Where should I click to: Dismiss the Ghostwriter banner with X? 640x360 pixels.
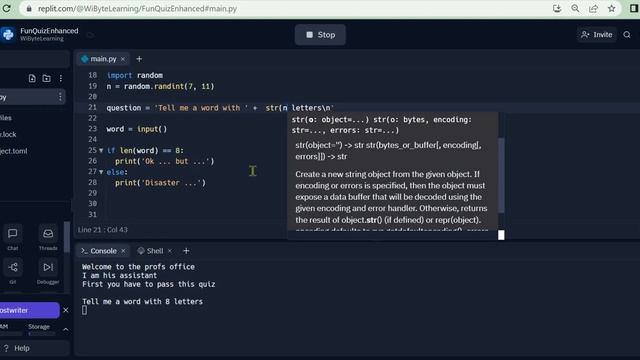pos(66,310)
